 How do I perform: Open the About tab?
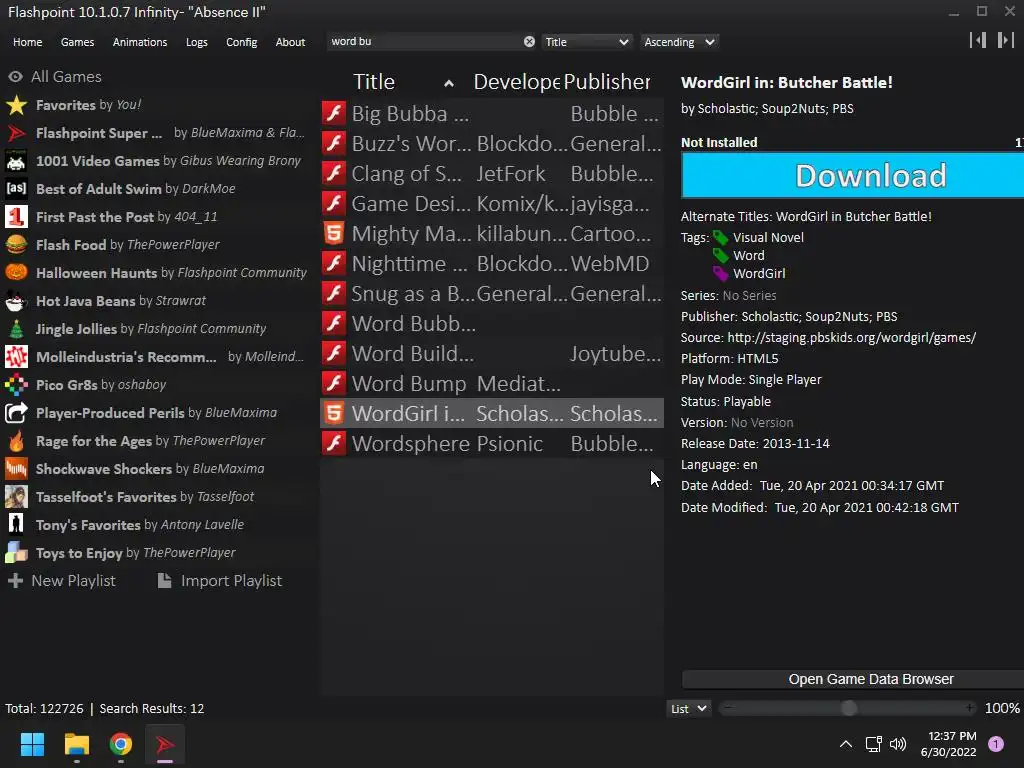tap(290, 42)
